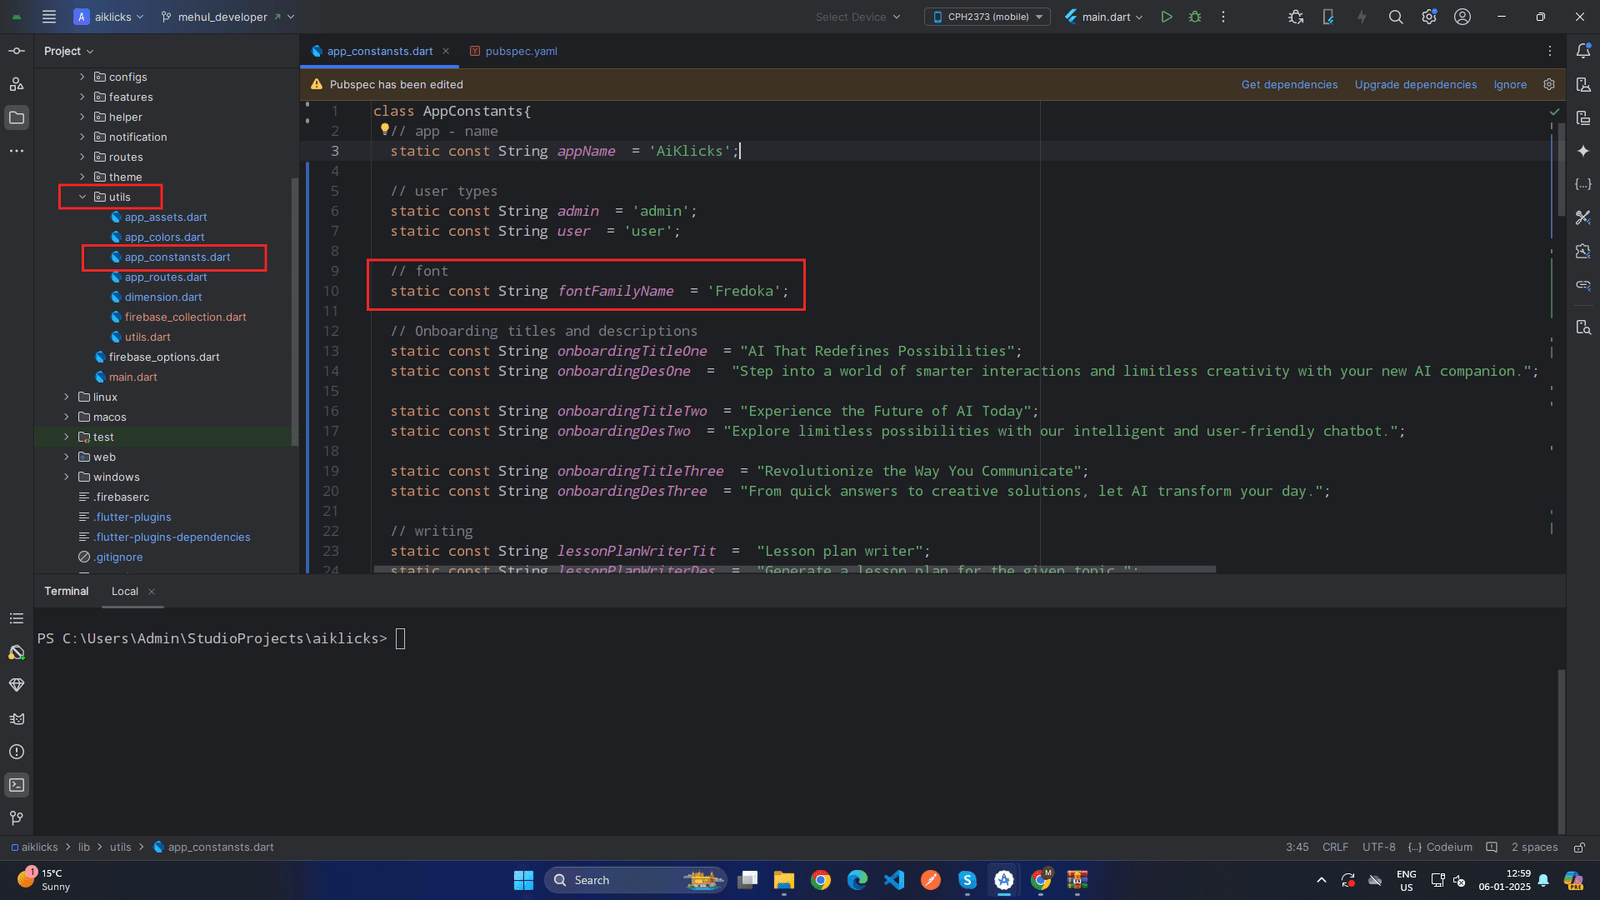Switch to the pubspec.yaml tab
Viewport: 1600px width, 900px height.
pyautogui.click(x=520, y=51)
